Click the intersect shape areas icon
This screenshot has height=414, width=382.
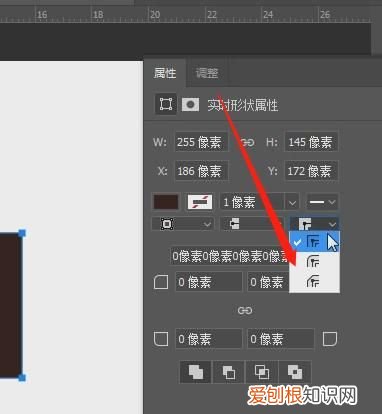point(262,372)
